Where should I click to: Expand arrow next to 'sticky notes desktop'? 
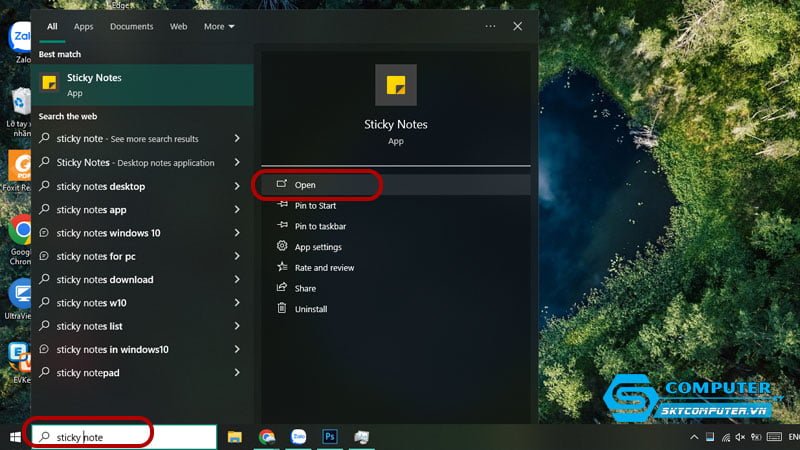click(x=237, y=186)
